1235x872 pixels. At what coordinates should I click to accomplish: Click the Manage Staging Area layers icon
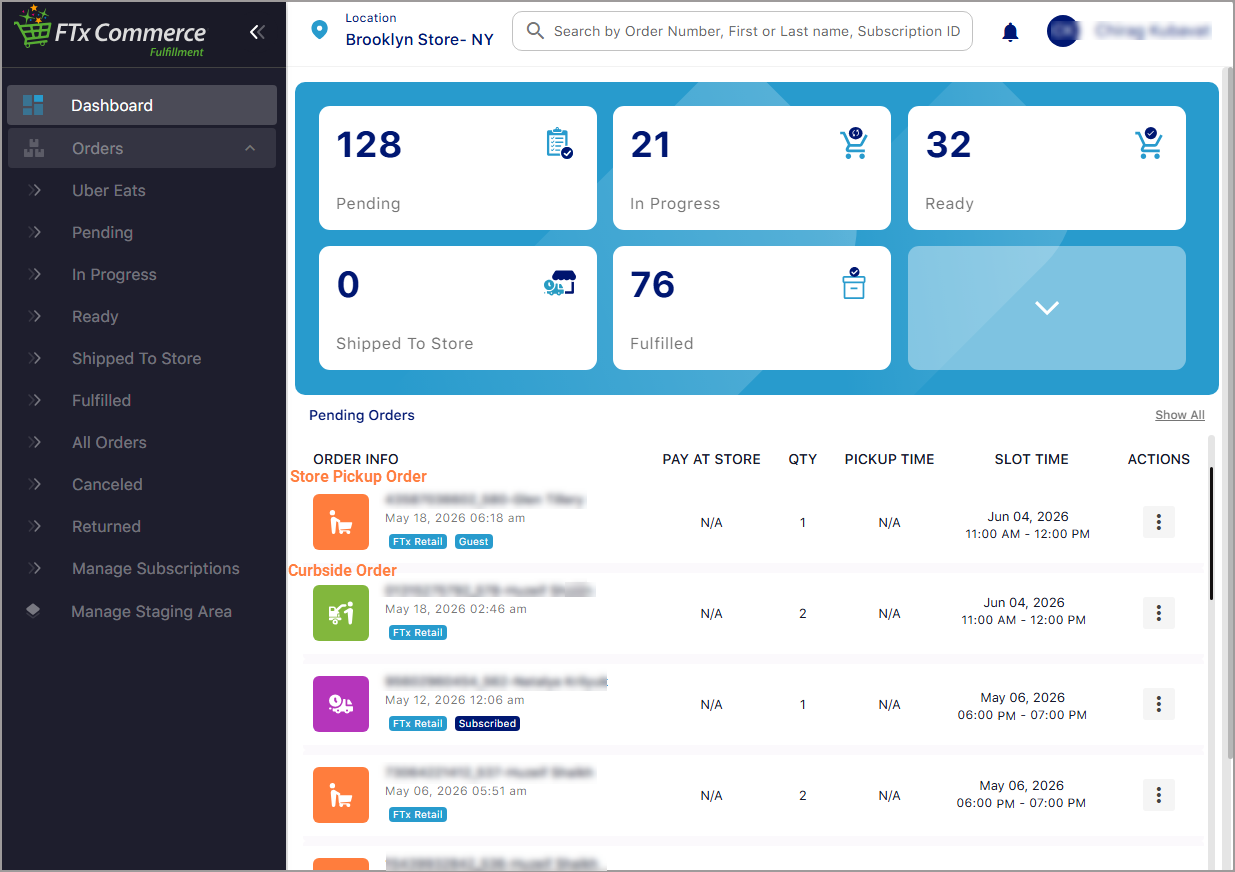(x=33, y=610)
